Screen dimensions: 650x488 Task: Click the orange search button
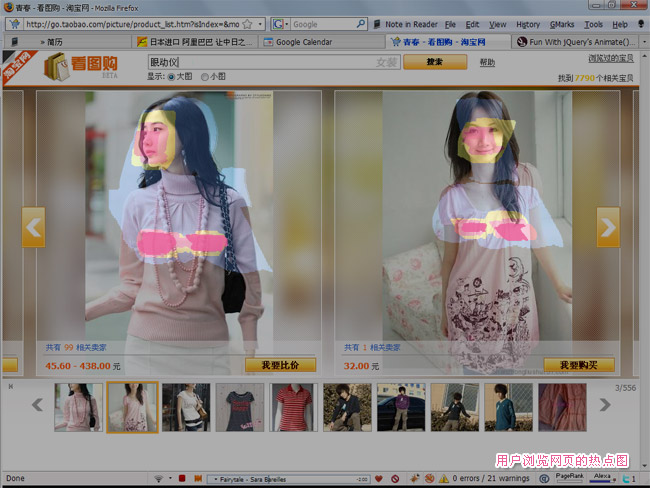435,62
